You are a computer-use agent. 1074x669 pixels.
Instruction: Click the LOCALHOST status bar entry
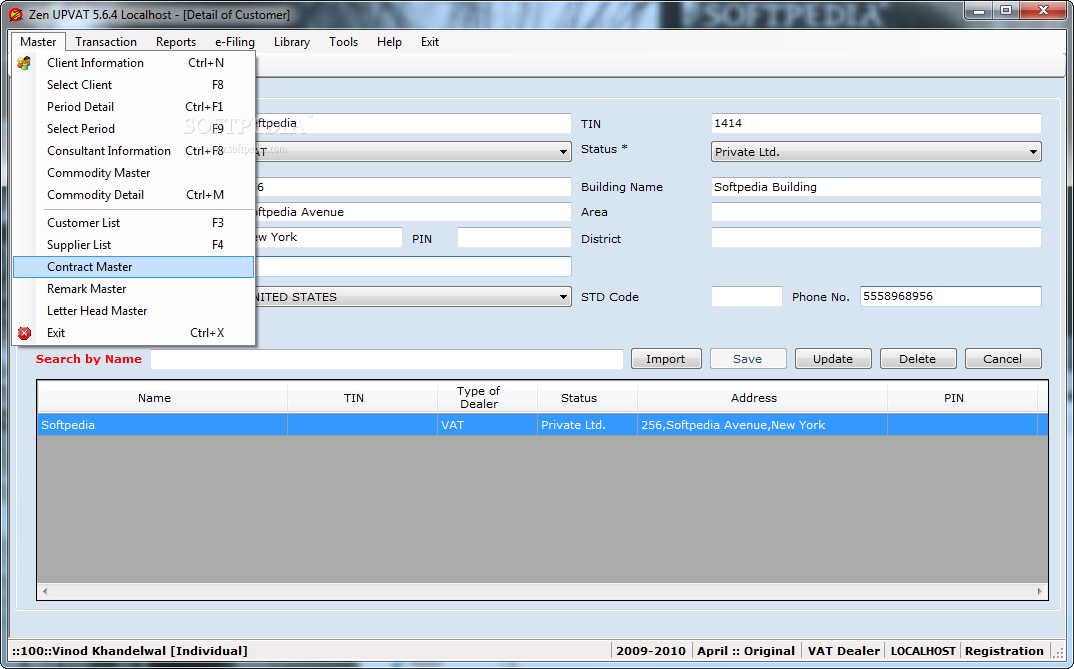pyautogui.click(x=923, y=651)
